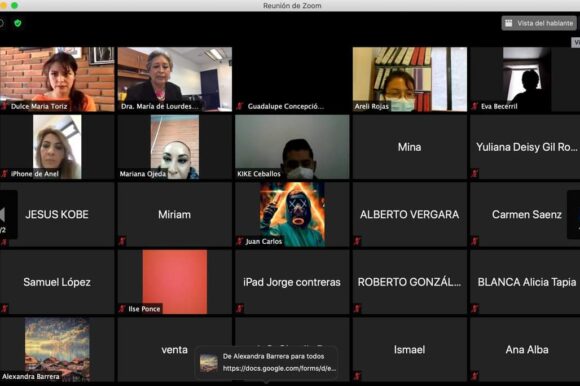
Task: Click muted mic icon on Eva Becerril tile
Action: click(x=475, y=106)
